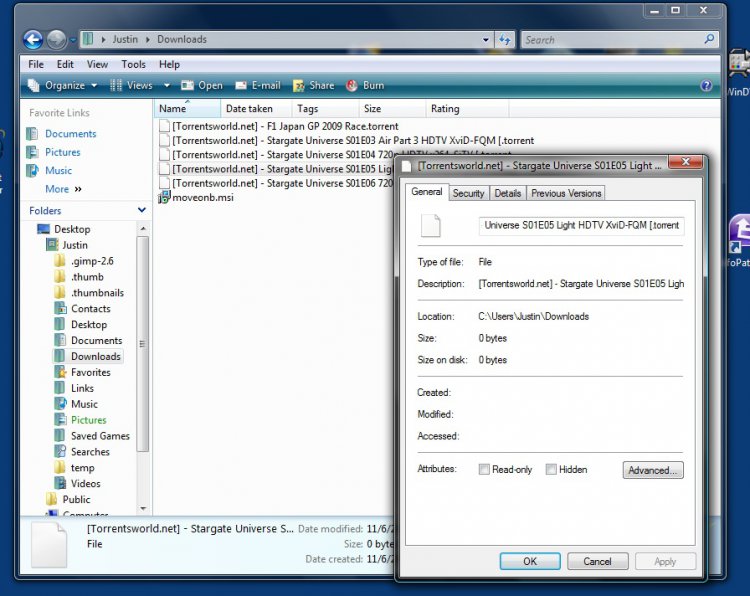Close the Properties dialog with X
The width and height of the screenshot is (750, 596).
(685, 162)
